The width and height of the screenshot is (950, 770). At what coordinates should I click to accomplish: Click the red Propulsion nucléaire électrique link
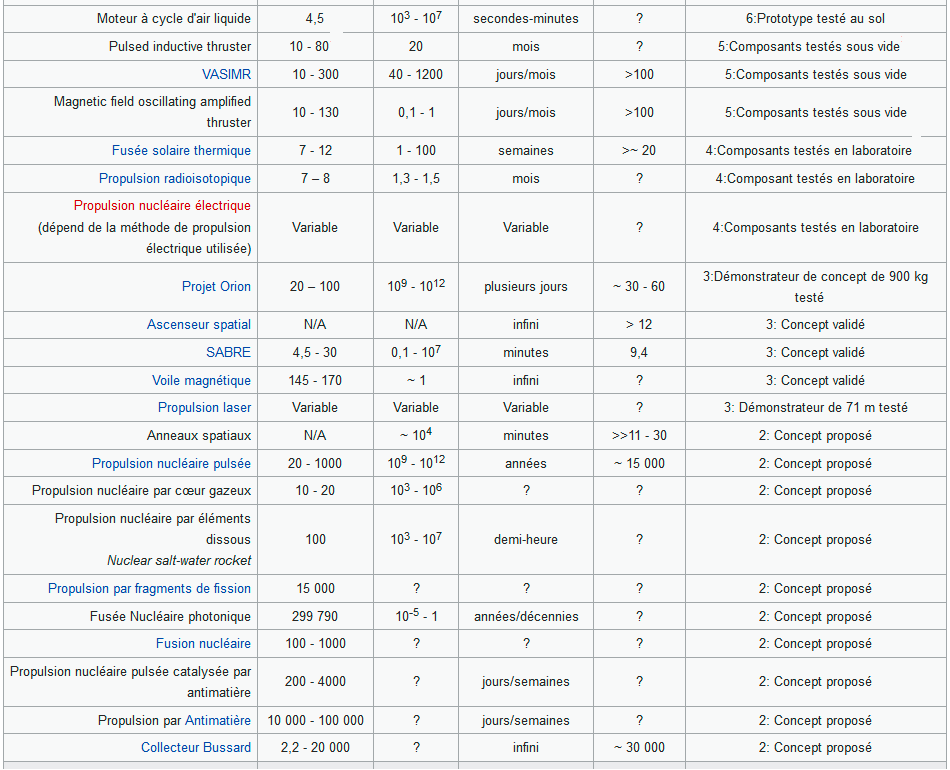click(162, 206)
